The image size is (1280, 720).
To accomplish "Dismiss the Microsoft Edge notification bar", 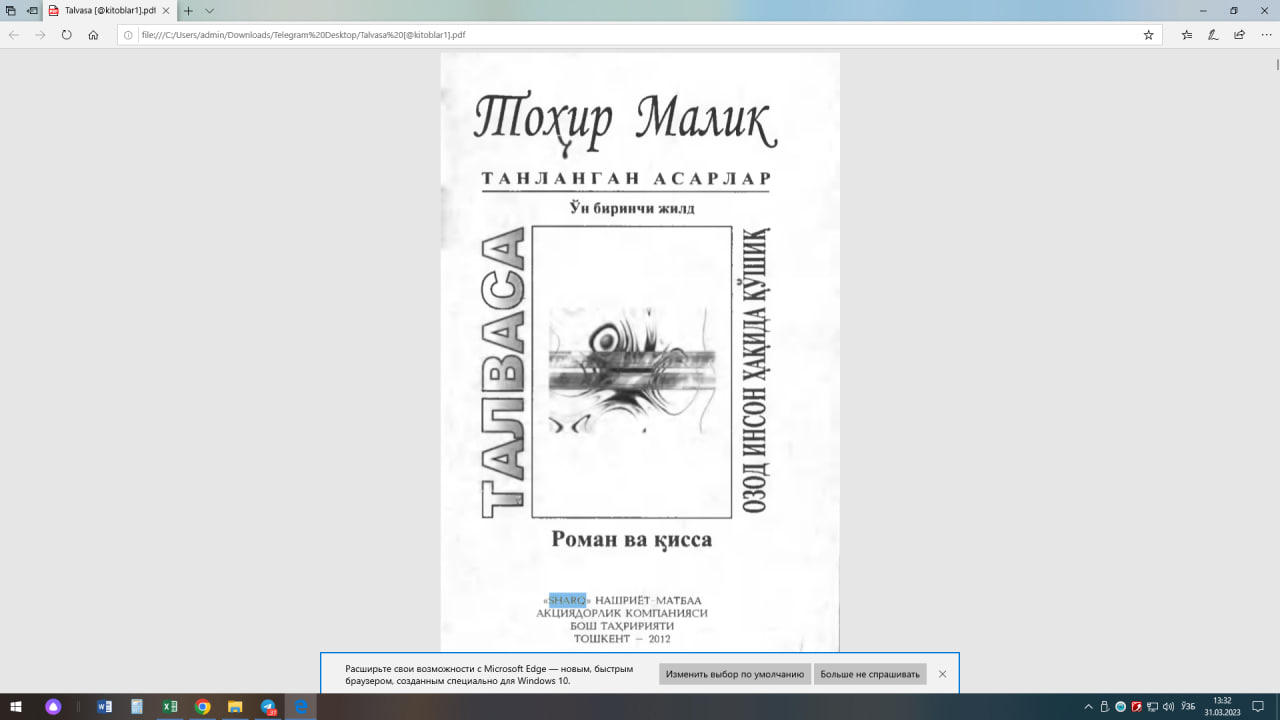I will pyautogui.click(x=942, y=674).
